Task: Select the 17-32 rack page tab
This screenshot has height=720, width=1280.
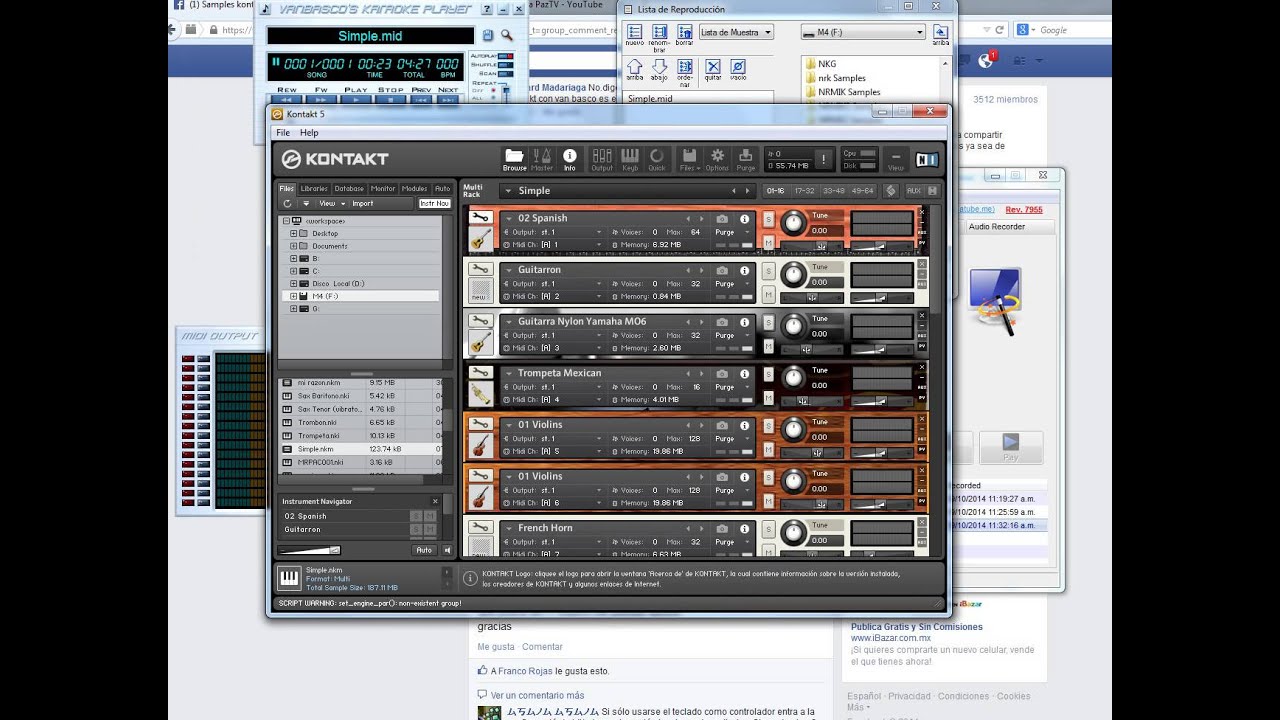Action: [805, 190]
